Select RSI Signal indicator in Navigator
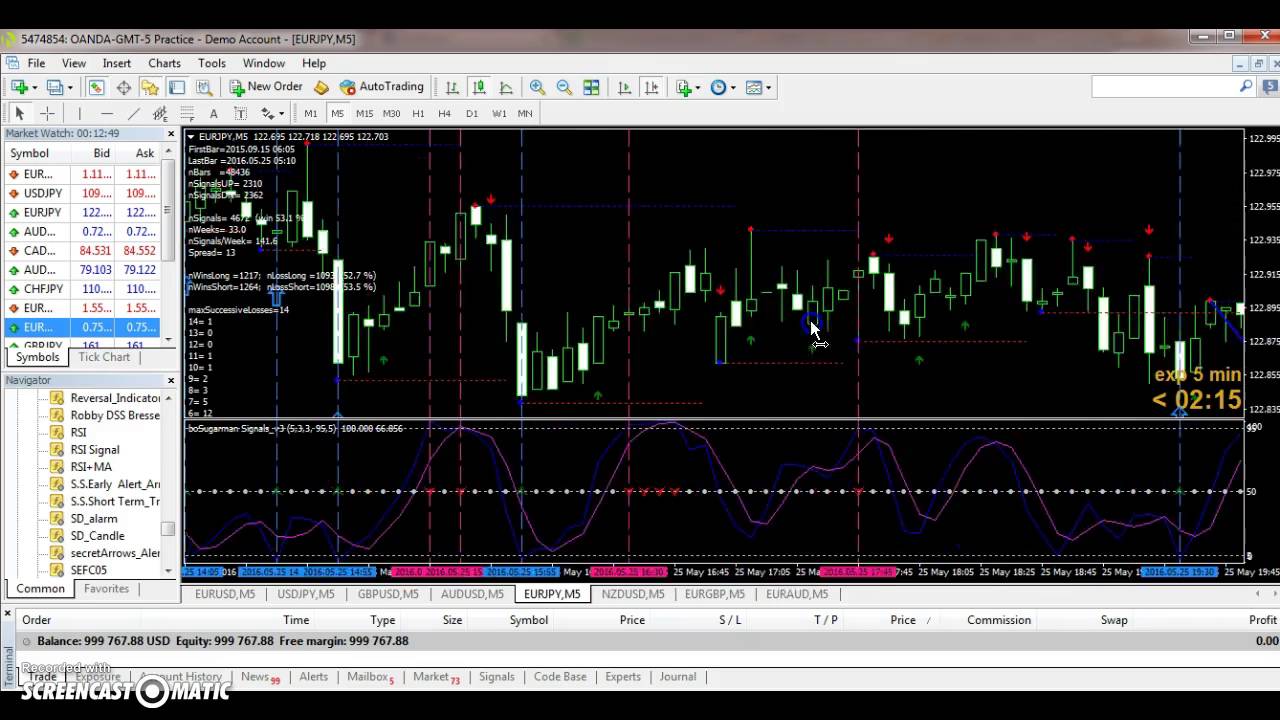The width and height of the screenshot is (1280, 720). [x=94, y=450]
